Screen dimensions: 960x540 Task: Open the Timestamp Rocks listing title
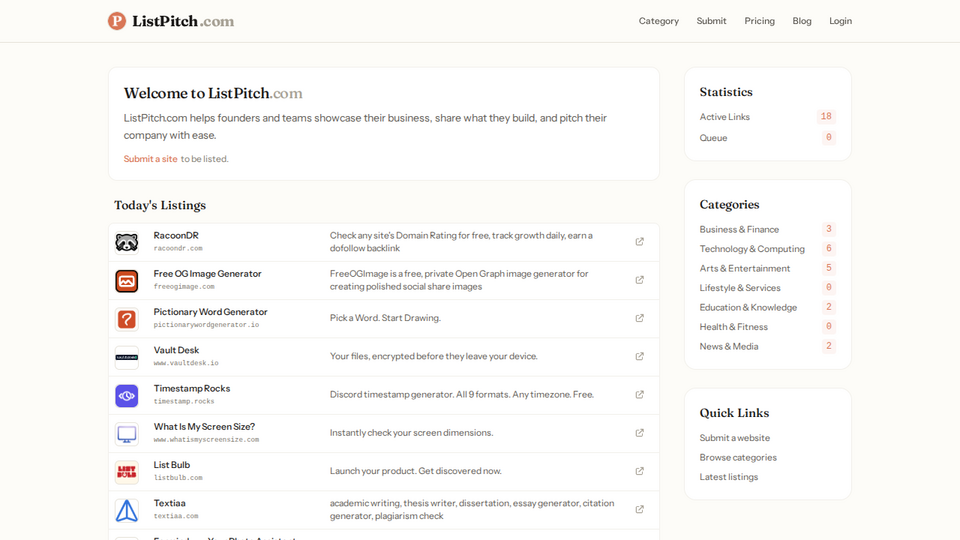coord(192,389)
